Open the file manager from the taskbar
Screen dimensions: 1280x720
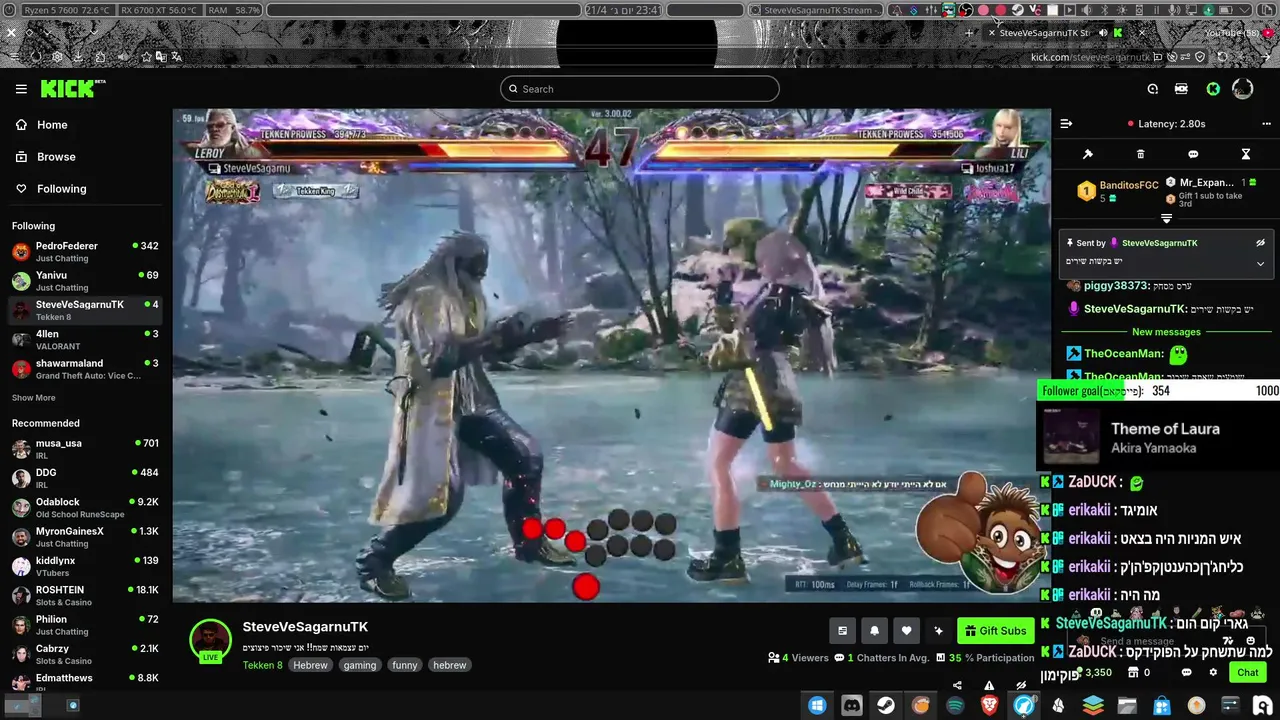point(1127,705)
